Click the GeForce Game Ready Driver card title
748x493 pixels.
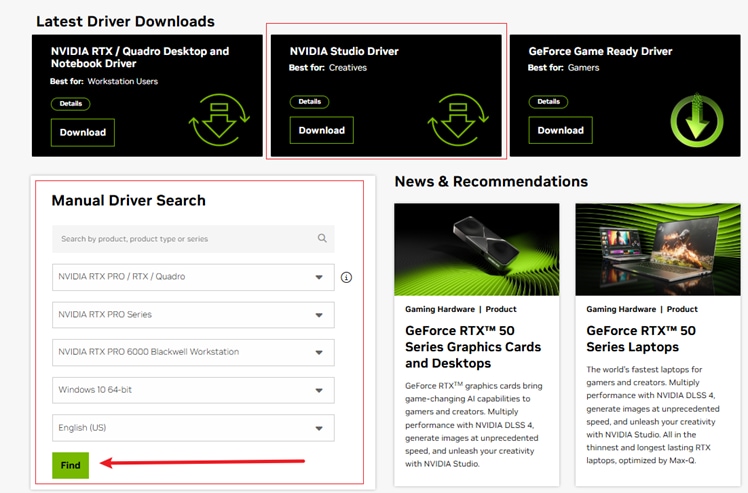click(x=600, y=51)
